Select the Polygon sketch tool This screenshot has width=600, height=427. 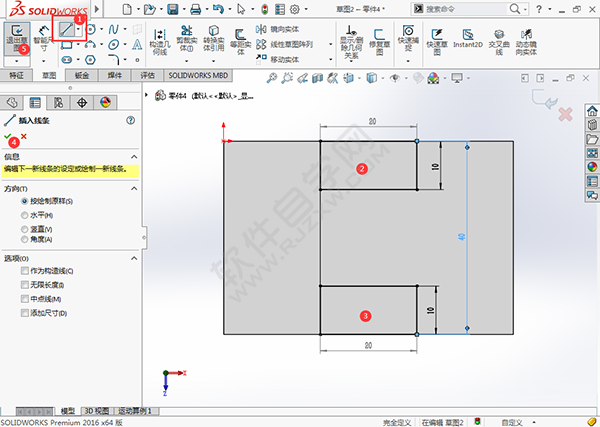[x=90, y=60]
